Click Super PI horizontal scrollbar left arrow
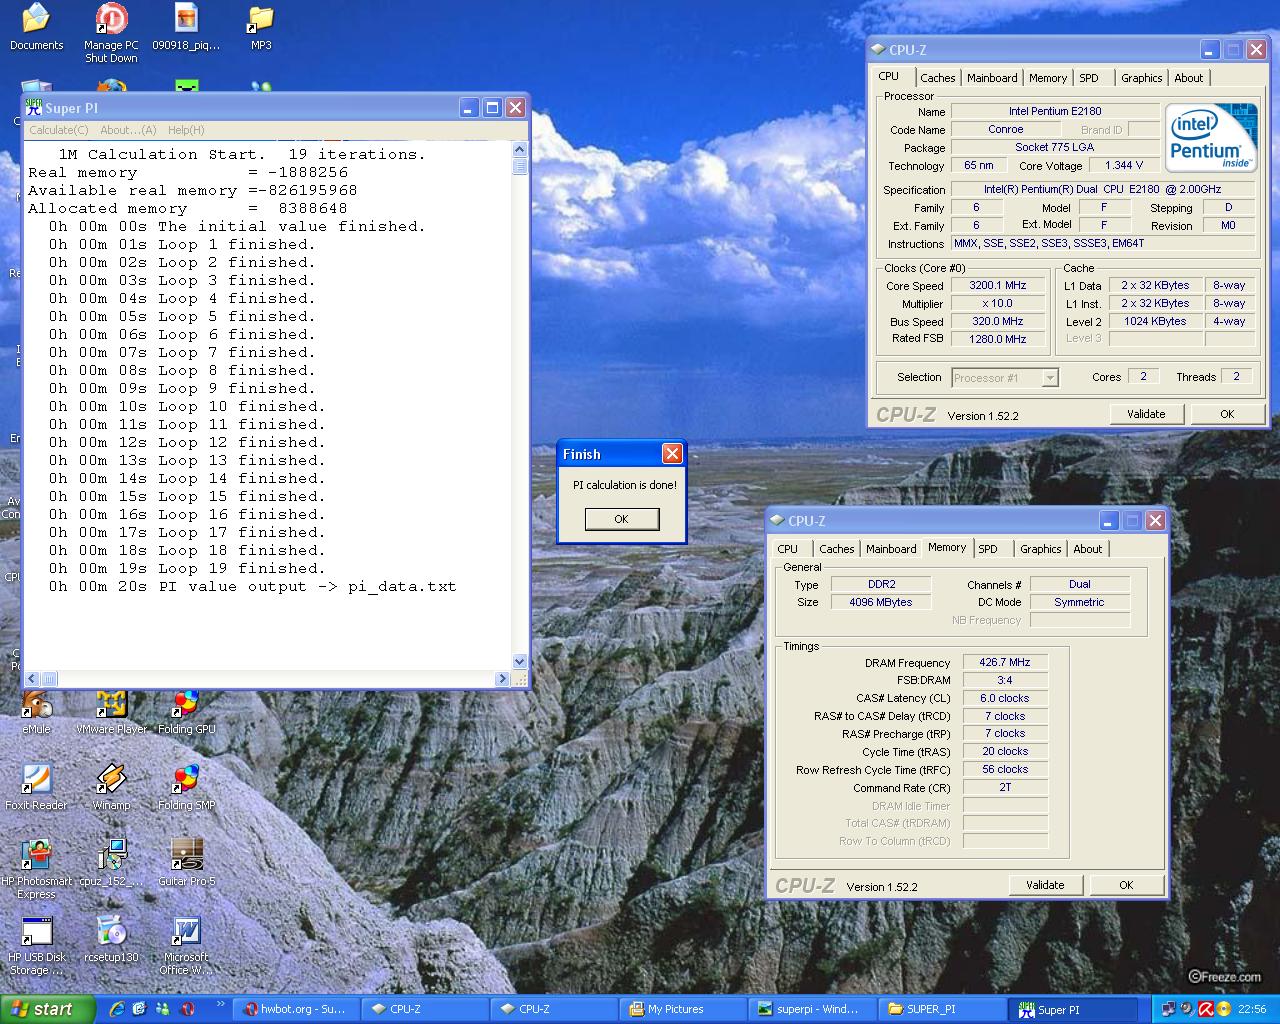The height and width of the screenshot is (1024, 1280). click(x=32, y=678)
